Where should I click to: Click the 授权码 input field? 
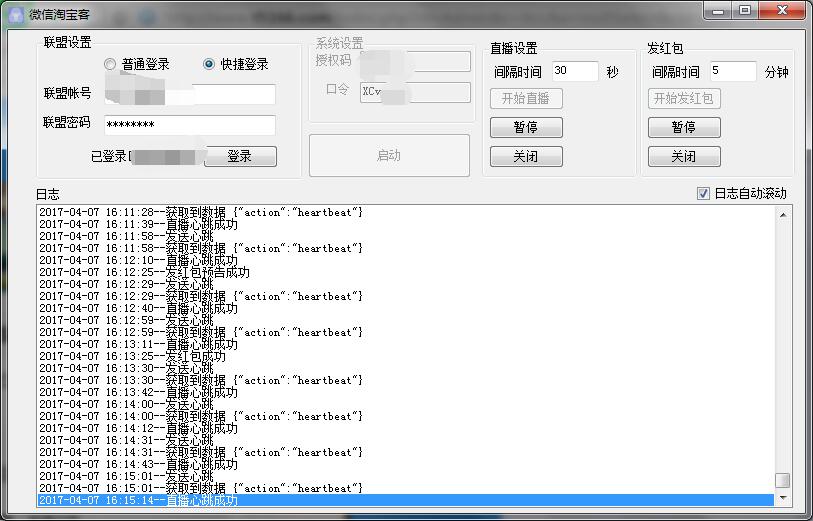coord(415,61)
